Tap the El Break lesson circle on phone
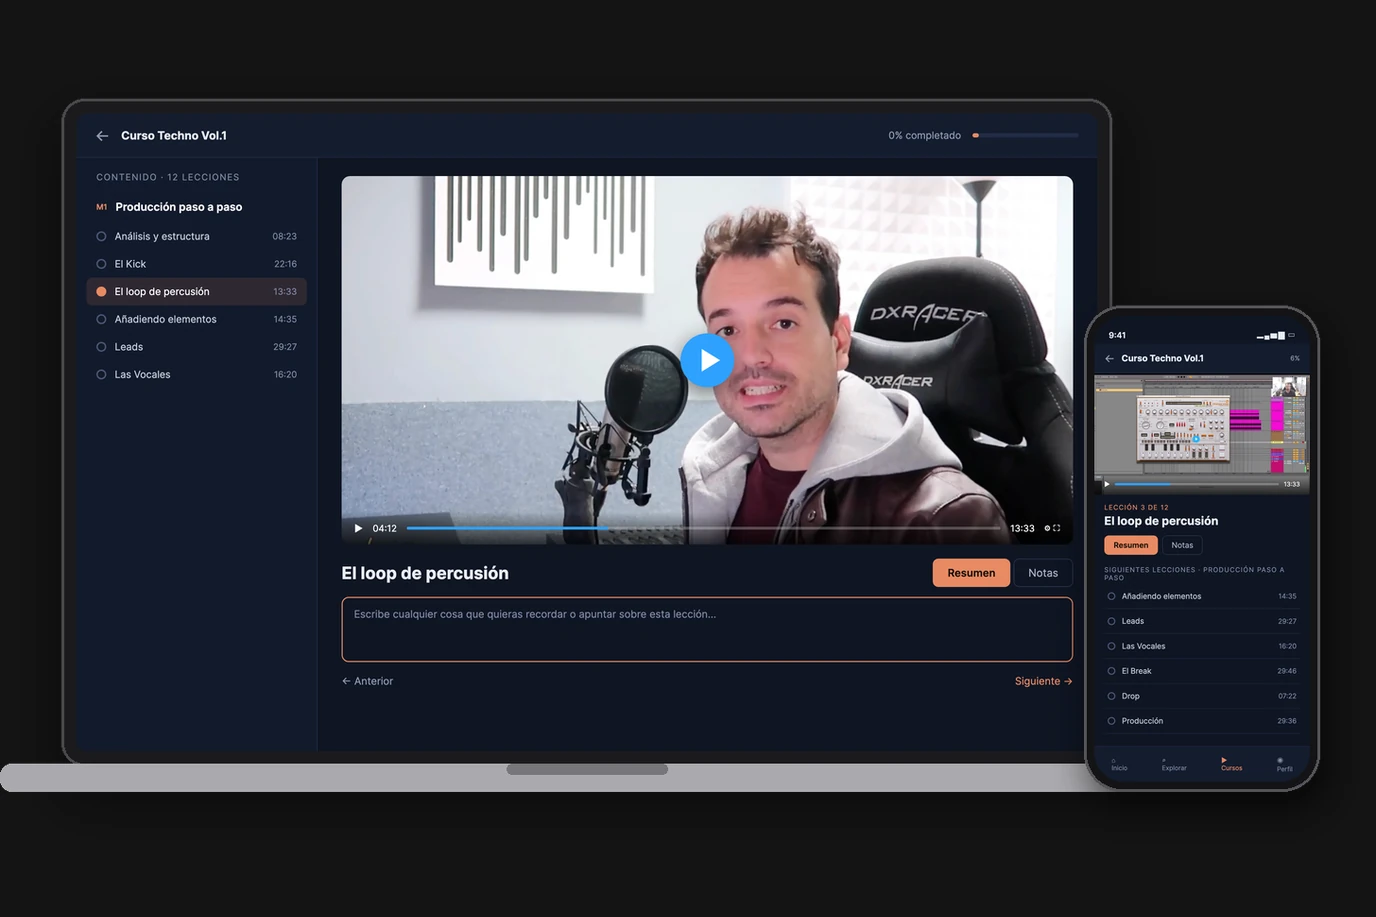The height and width of the screenshot is (917, 1376). [1111, 671]
